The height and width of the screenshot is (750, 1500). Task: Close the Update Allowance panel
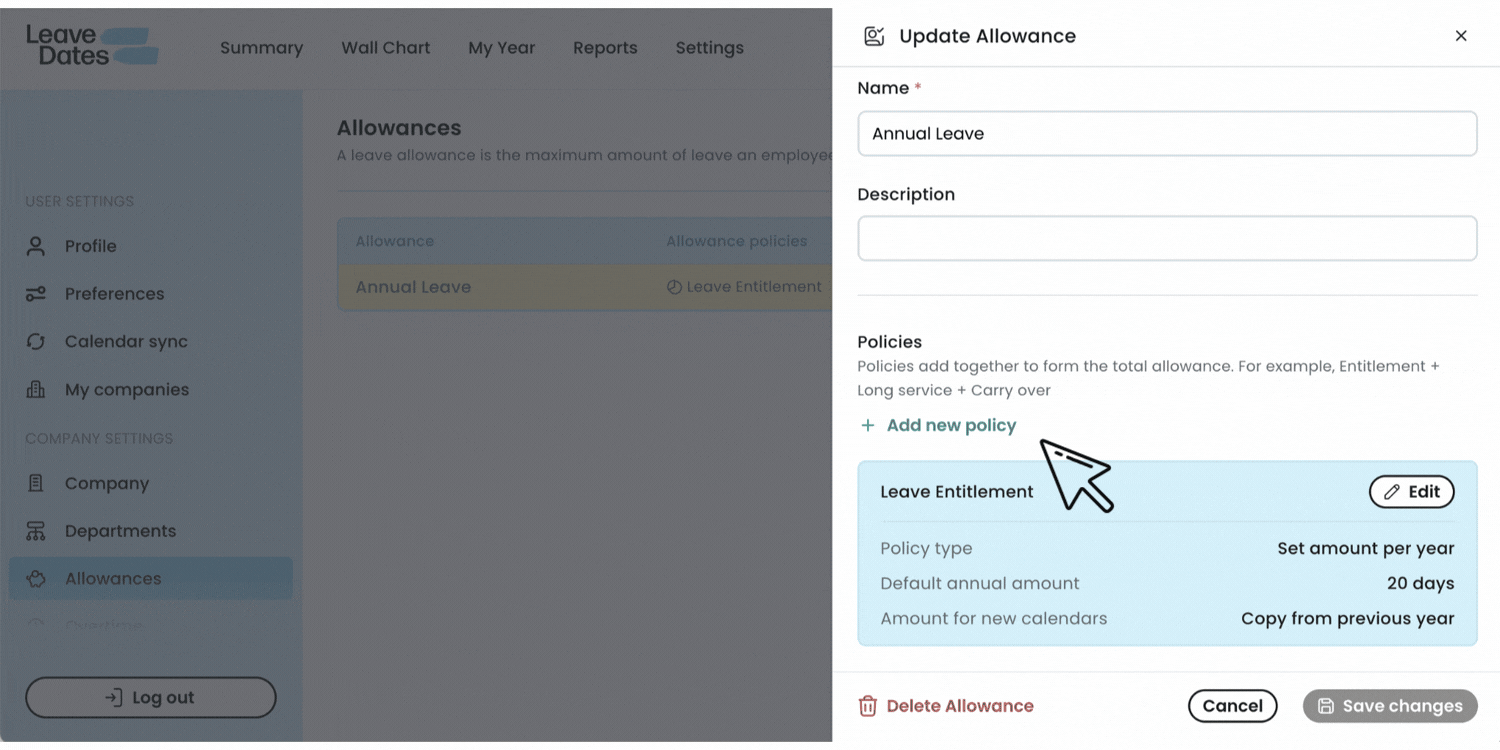(x=1460, y=36)
